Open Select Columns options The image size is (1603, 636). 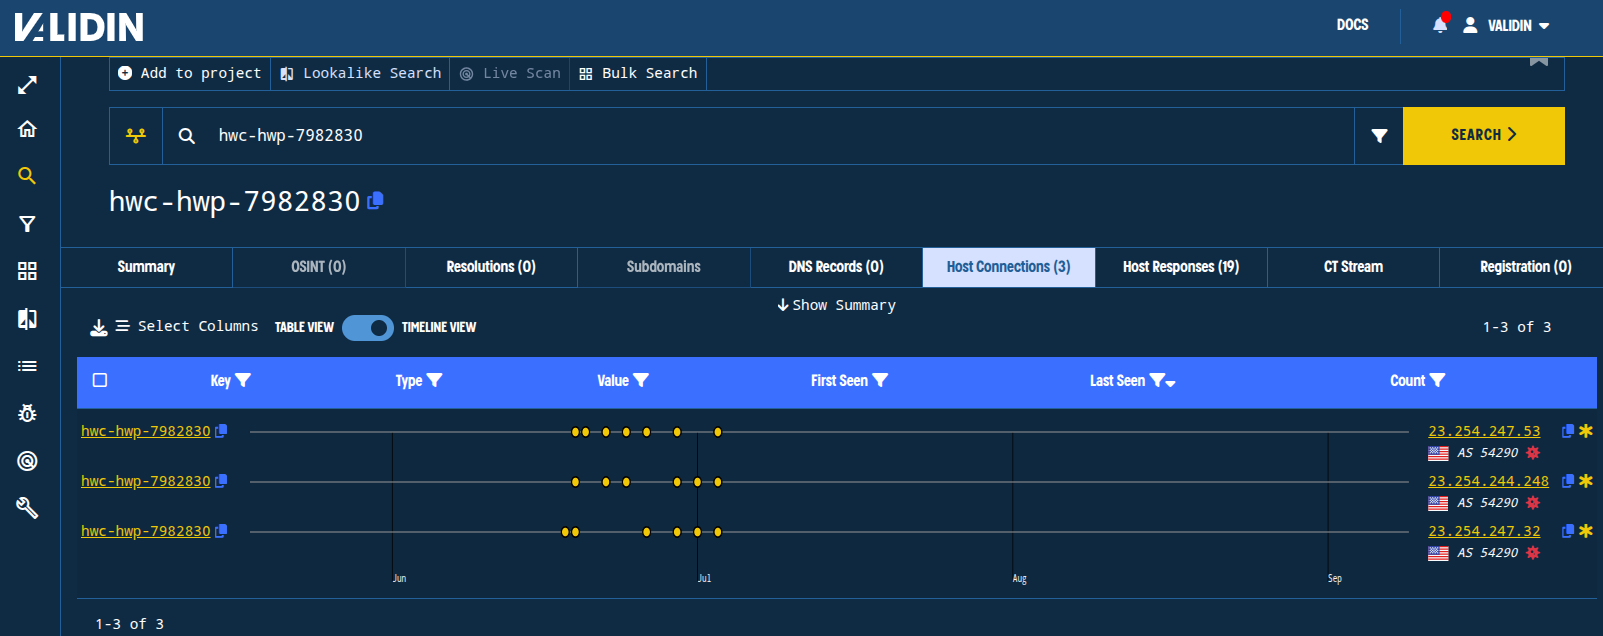(x=187, y=327)
